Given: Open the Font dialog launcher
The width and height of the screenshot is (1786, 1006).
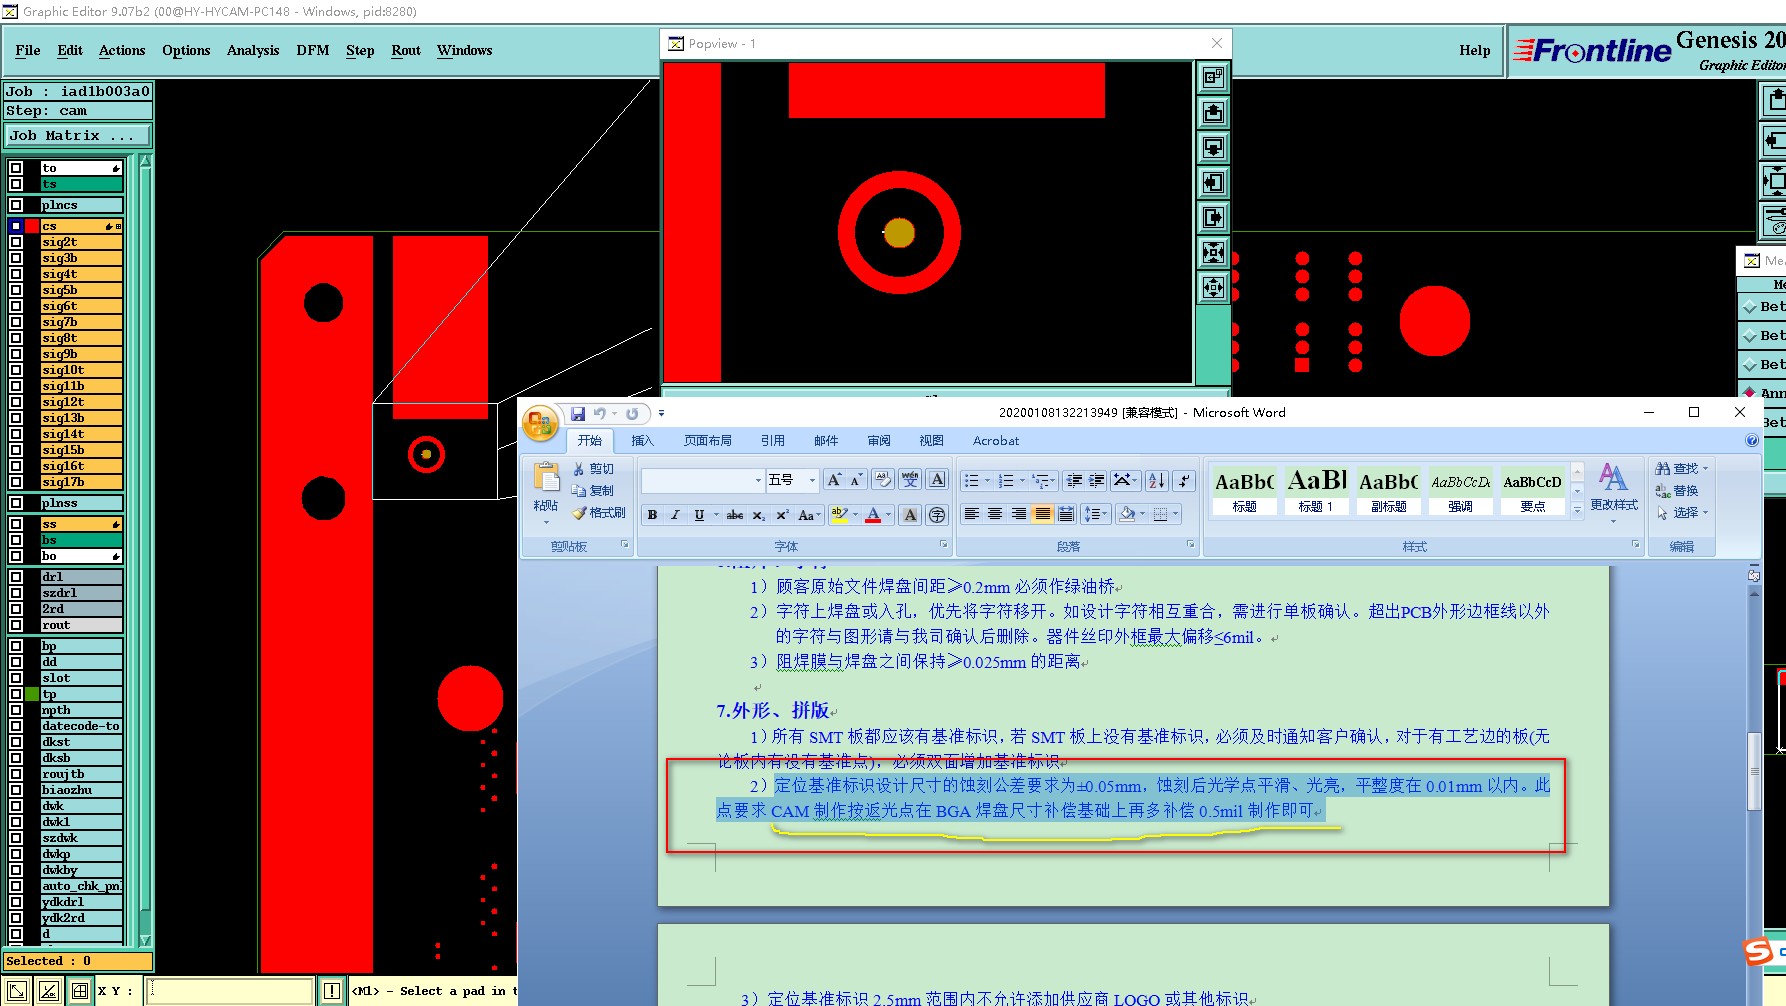Looking at the screenshot, I should click(x=943, y=545).
